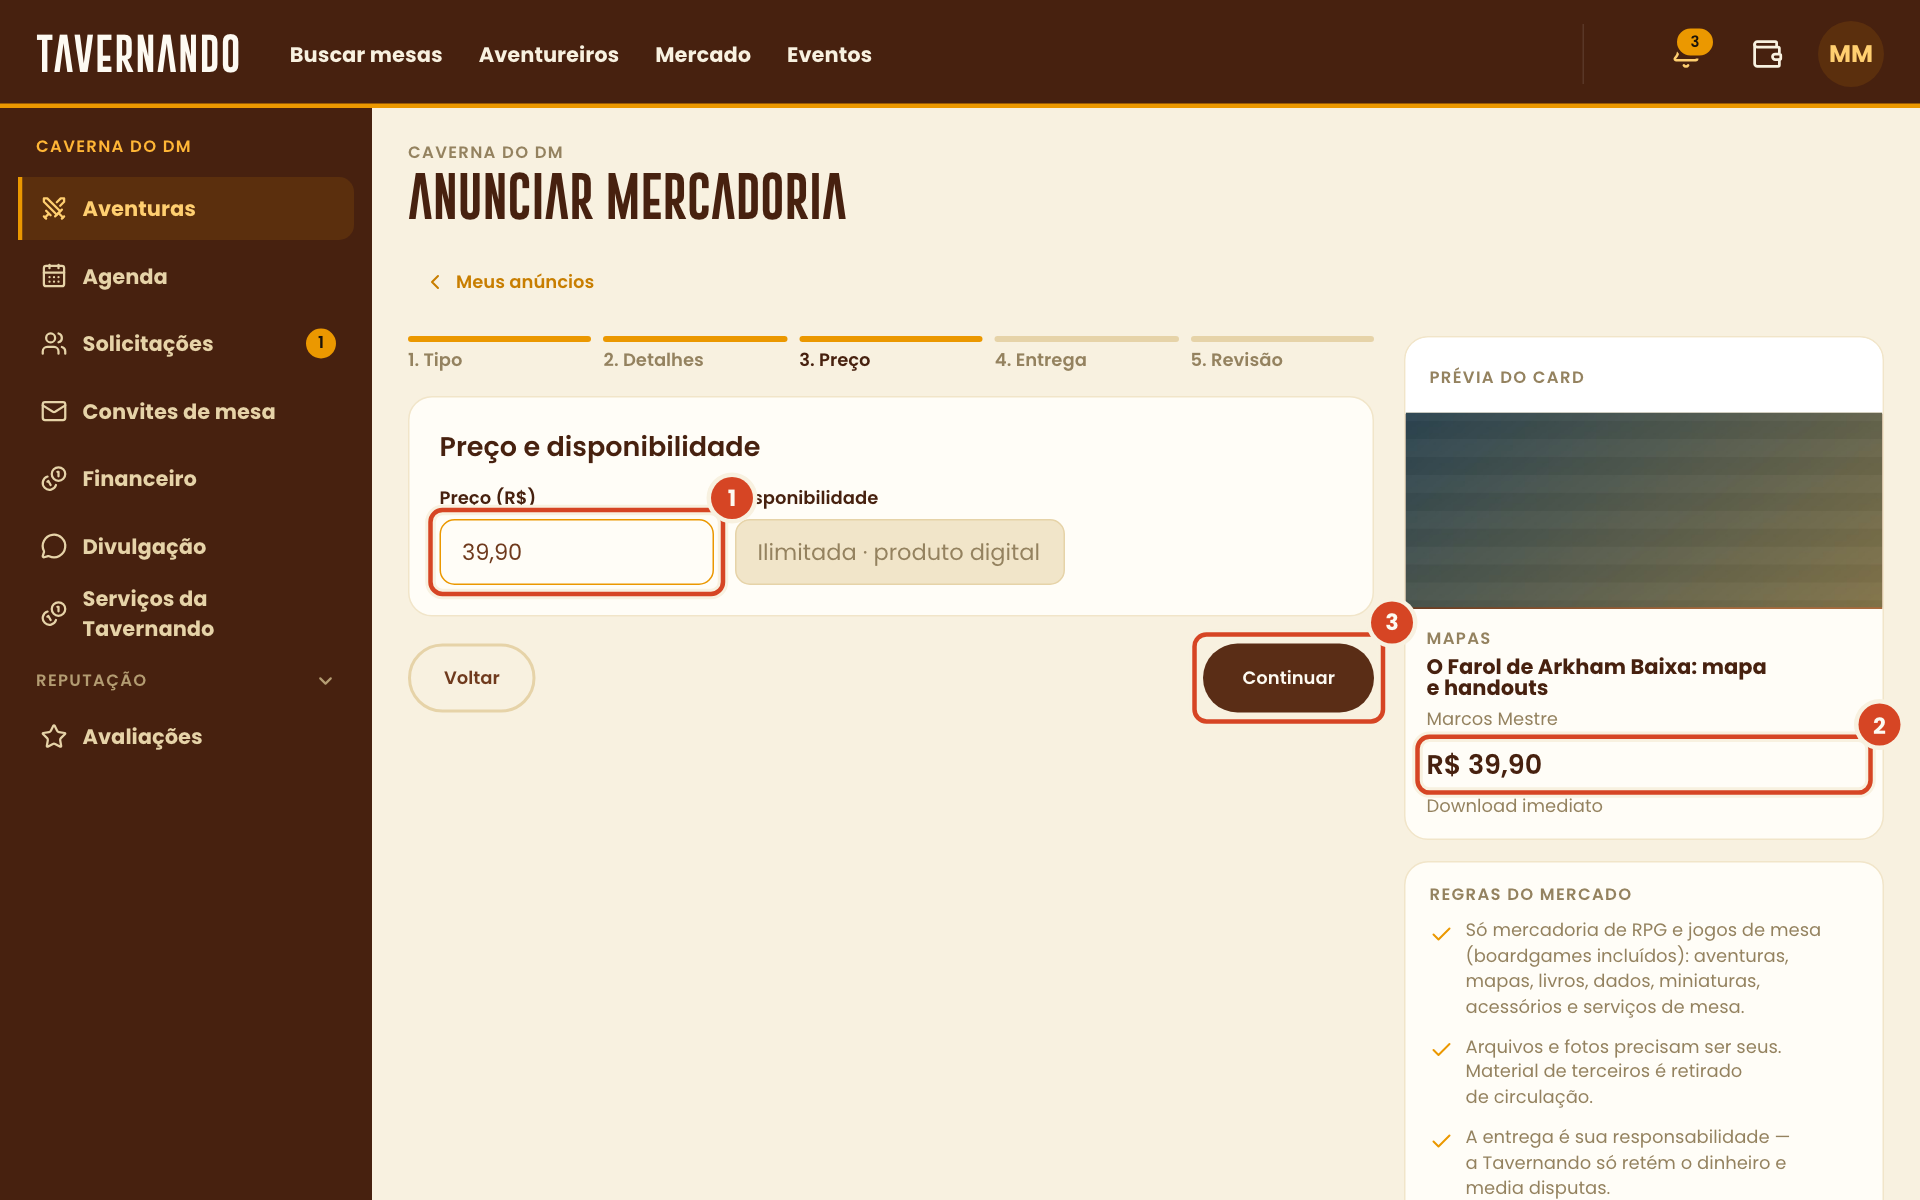1920x1200 pixels.
Task: Click the R$ 39,90 price in card preview
Action: (1484, 765)
